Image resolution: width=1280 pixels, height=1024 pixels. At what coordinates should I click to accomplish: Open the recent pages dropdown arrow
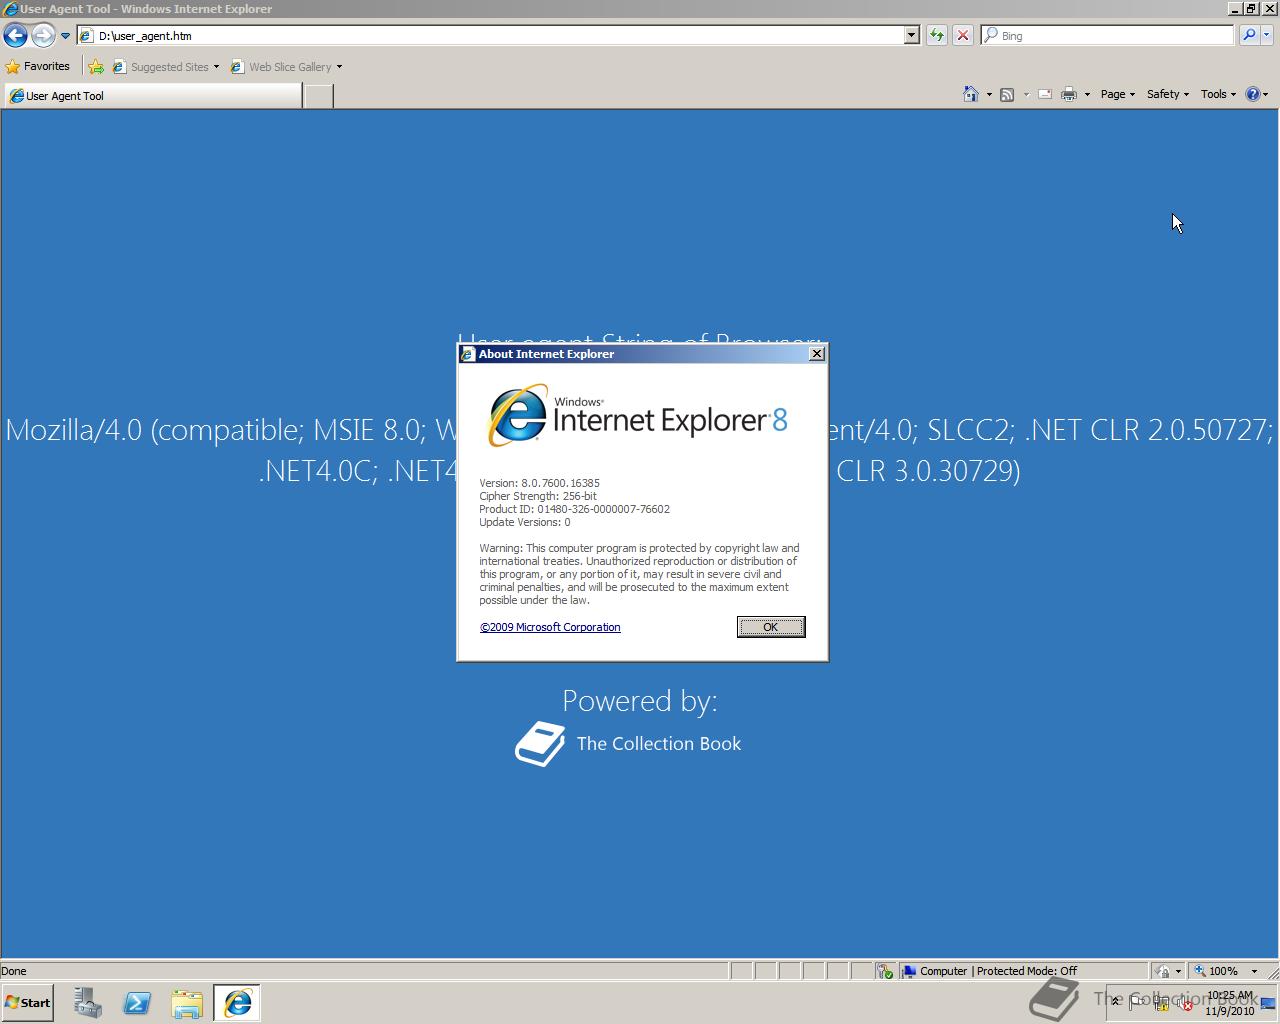pyautogui.click(x=65, y=36)
